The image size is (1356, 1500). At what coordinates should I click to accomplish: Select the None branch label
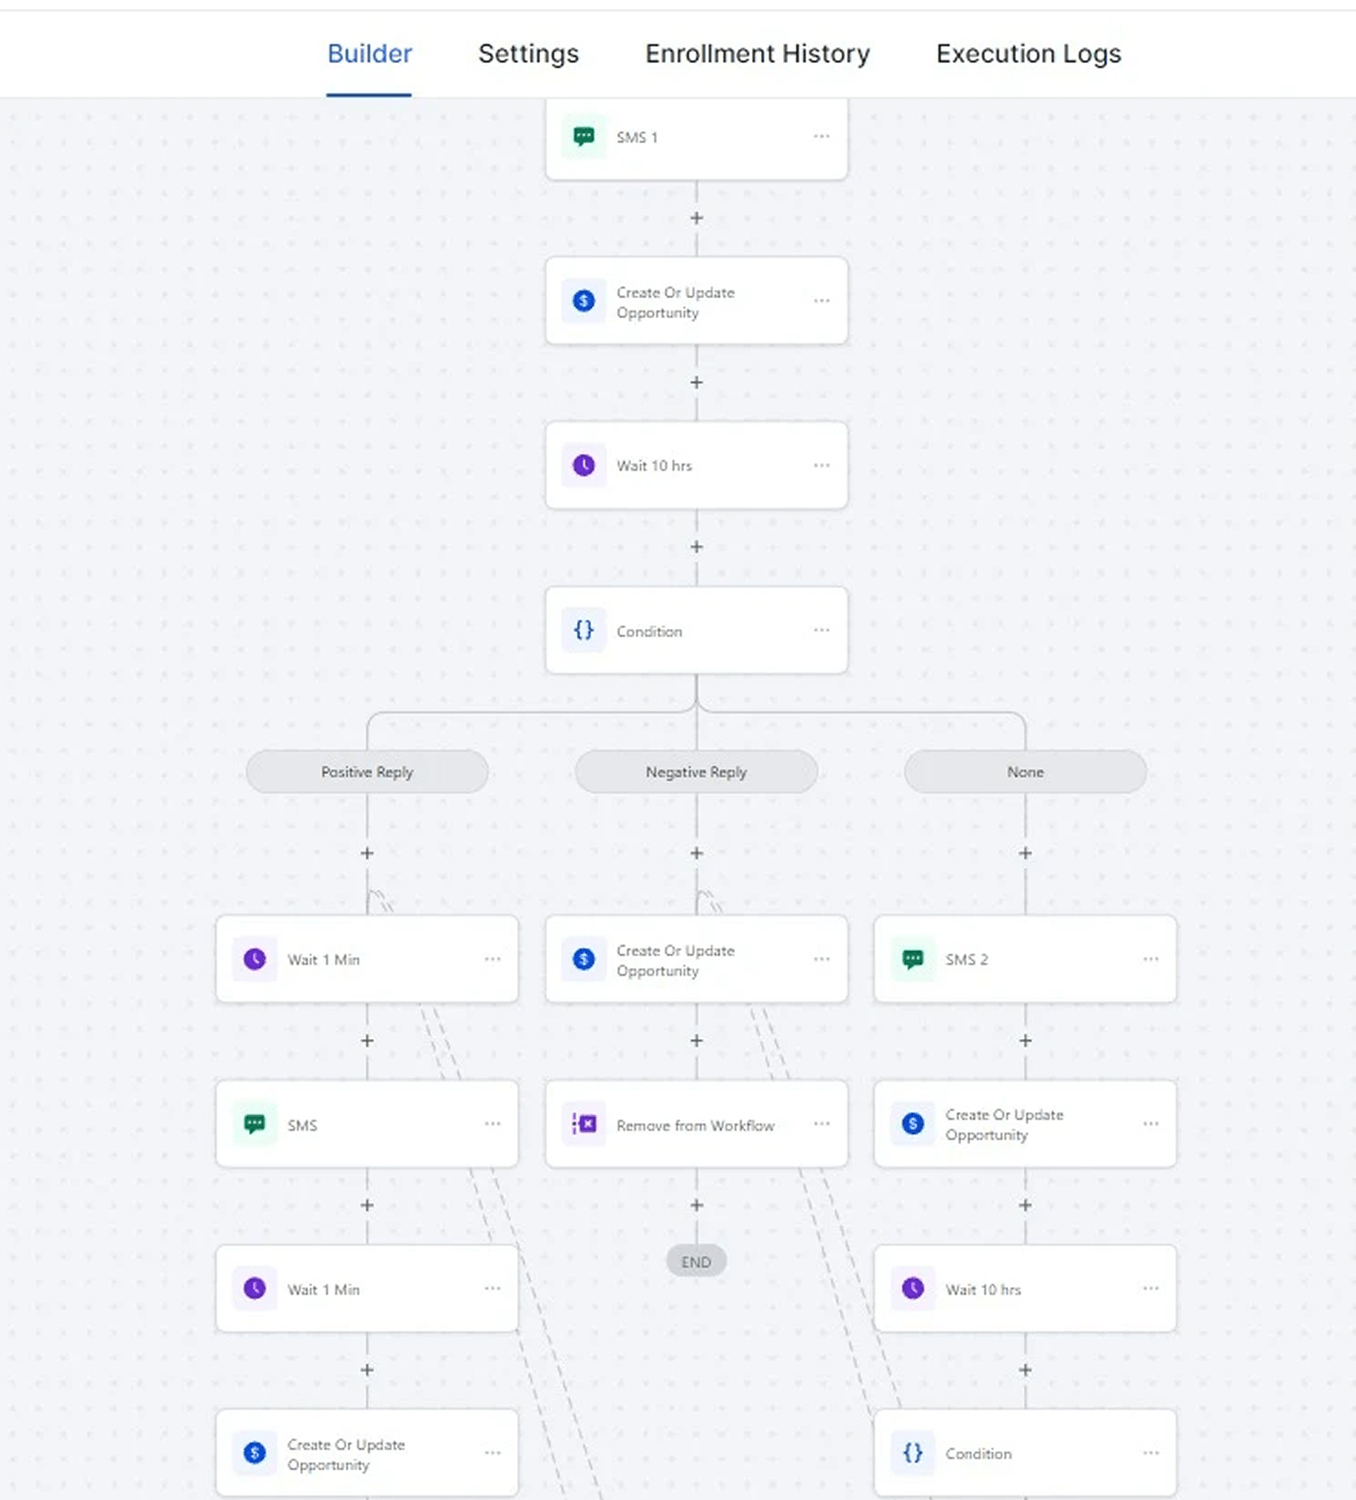1025,772
